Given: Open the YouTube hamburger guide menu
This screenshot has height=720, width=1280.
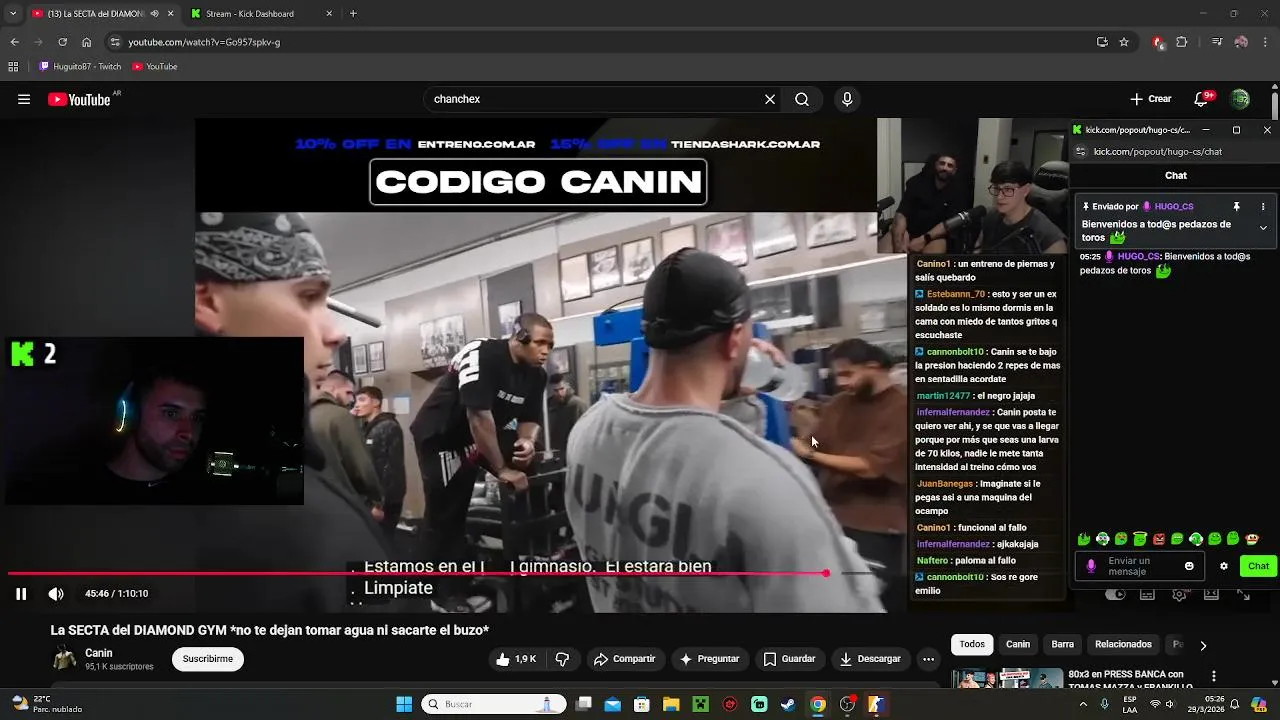Looking at the screenshot, I should pos(24,99).
